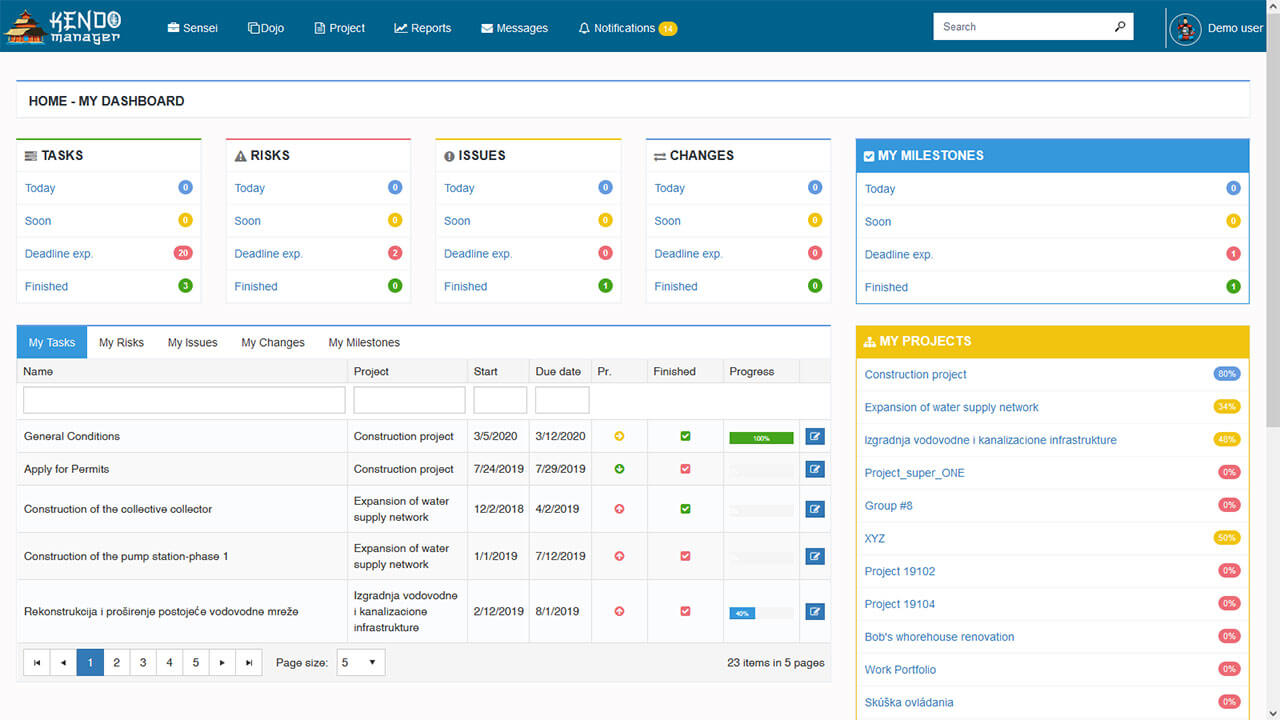Screen dimensions: 1280x720
Task: Toggle Finished checkbox for pump station-phase 1
Action: [x=685, y=556]
